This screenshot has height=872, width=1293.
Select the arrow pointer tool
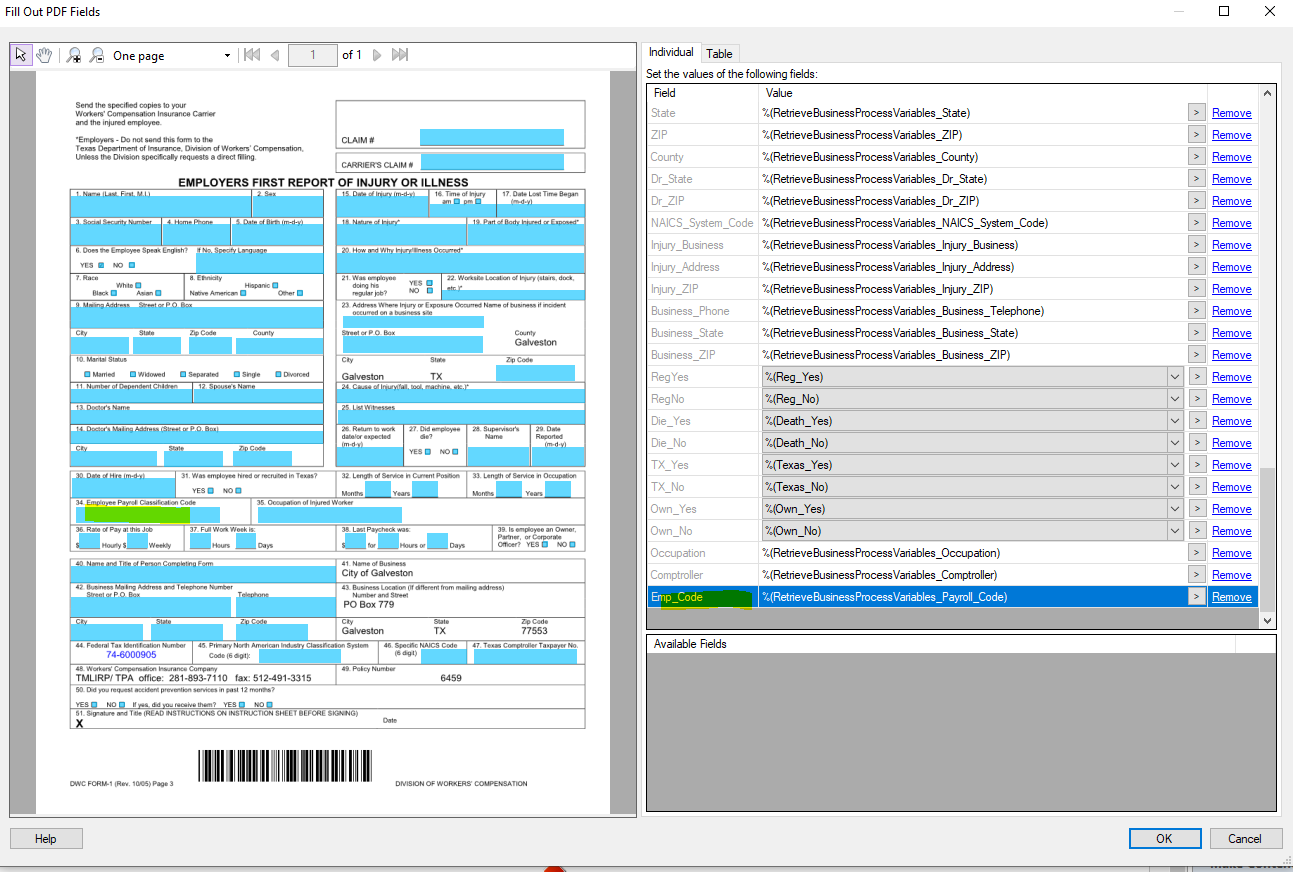[x=21, y=55]
